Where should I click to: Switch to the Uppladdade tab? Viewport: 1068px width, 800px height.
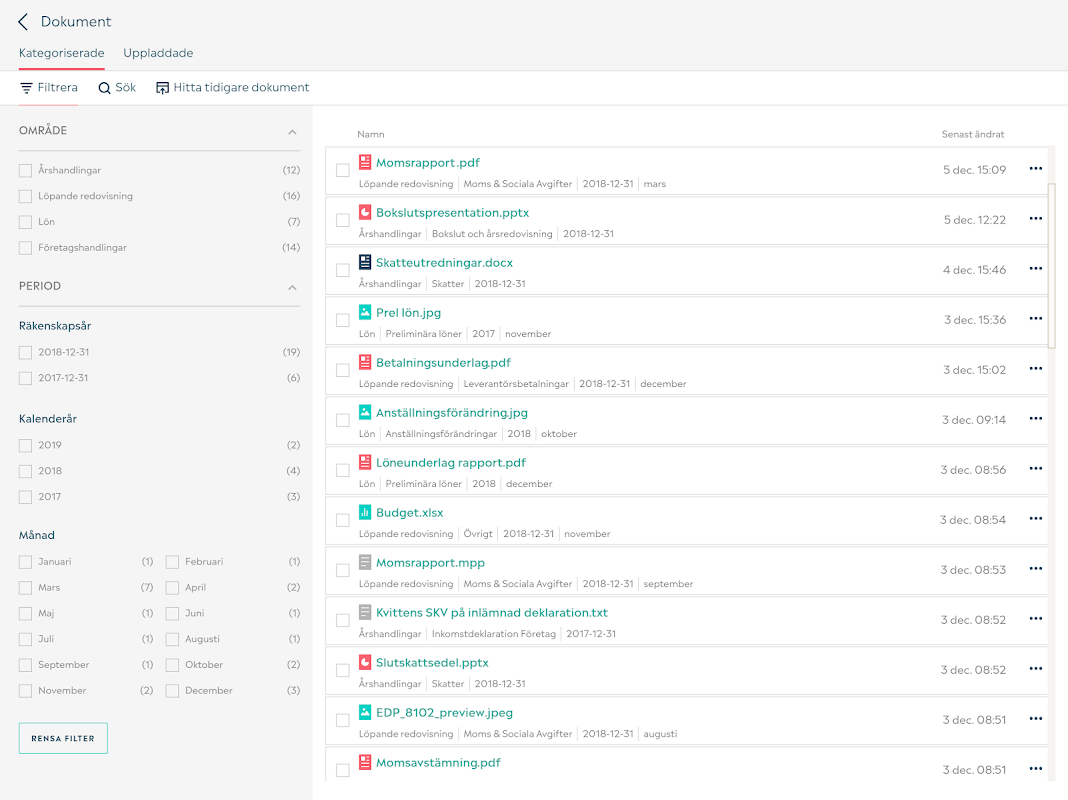coord(158,53)
